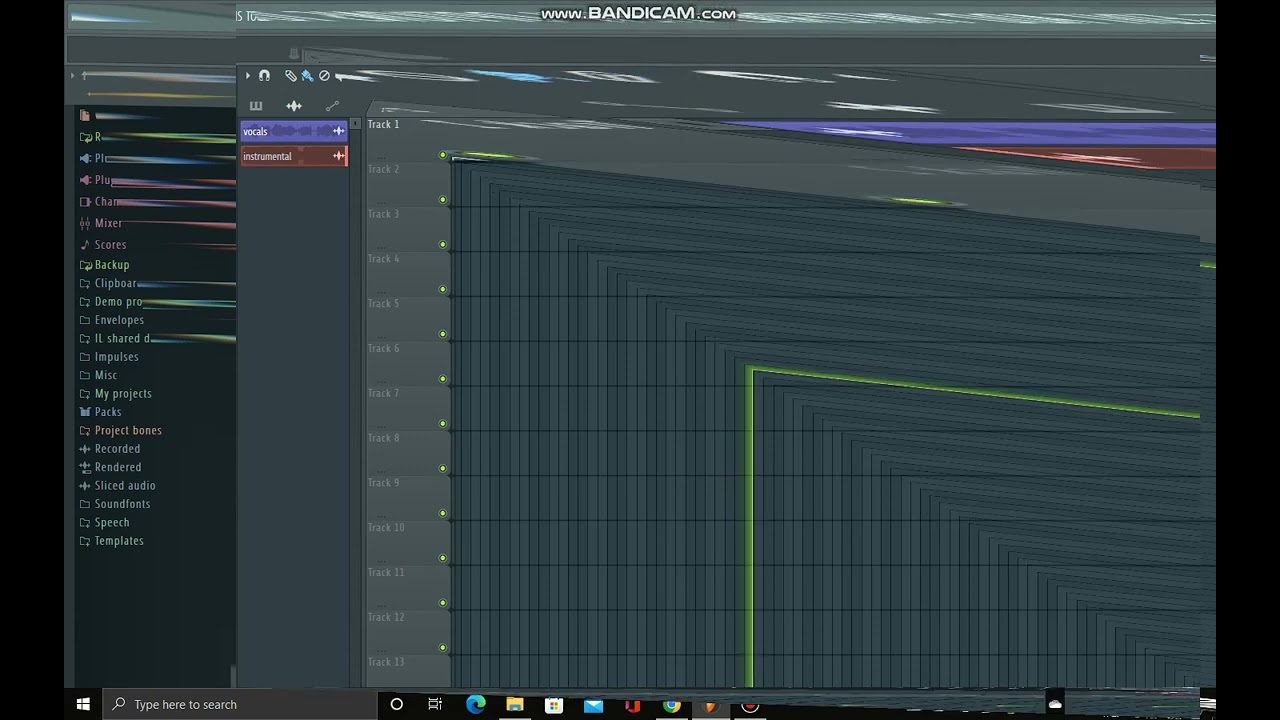Click the picker panel scroll button

click(355, 124)
